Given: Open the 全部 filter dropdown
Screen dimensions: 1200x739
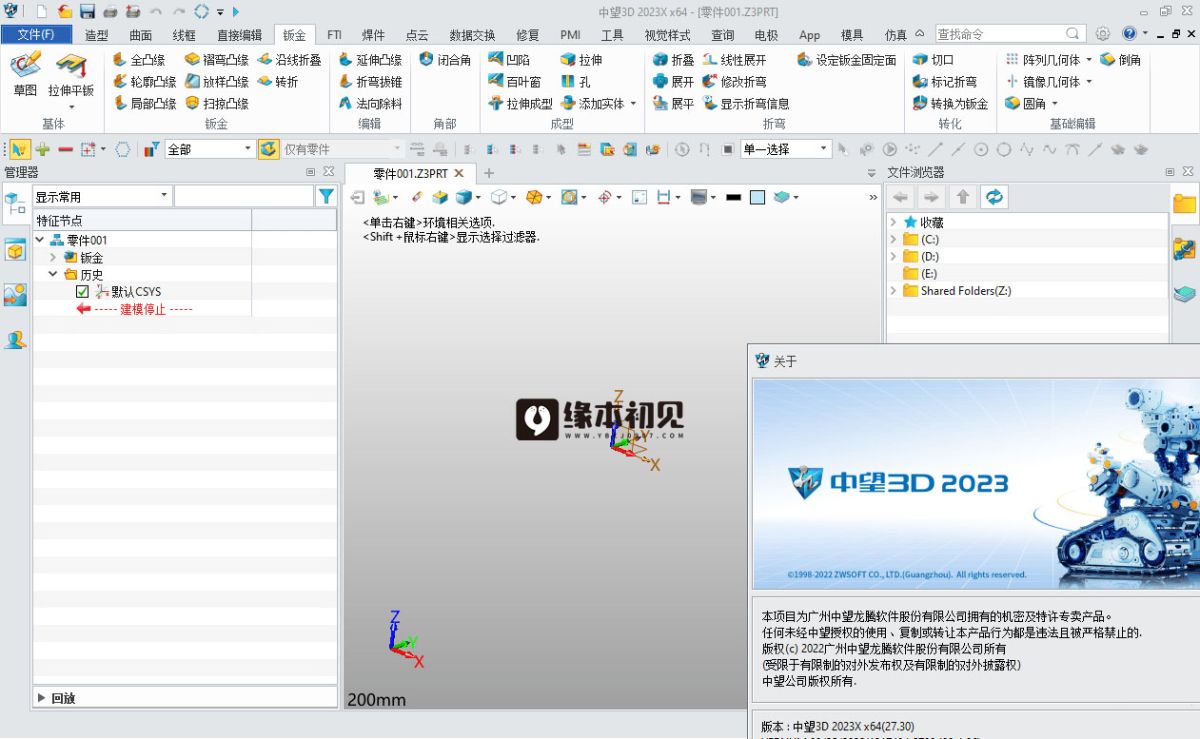Looking at the screenshot, I should pos(249,149).
